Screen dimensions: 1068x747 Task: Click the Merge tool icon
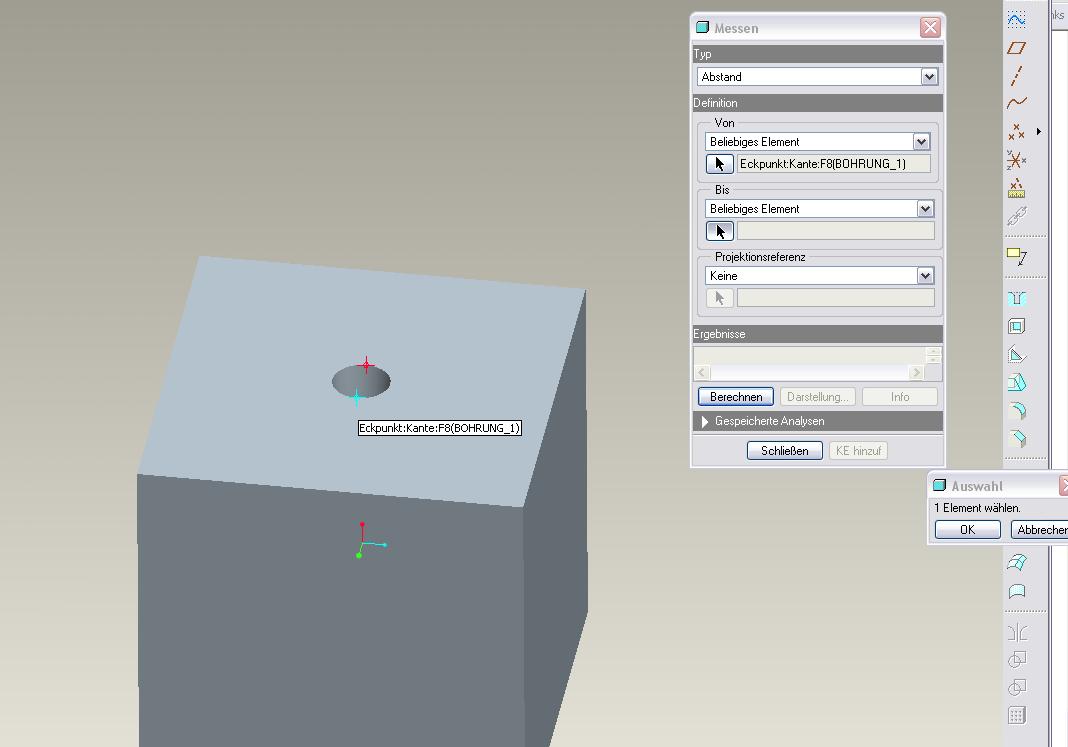(1016, 660)
